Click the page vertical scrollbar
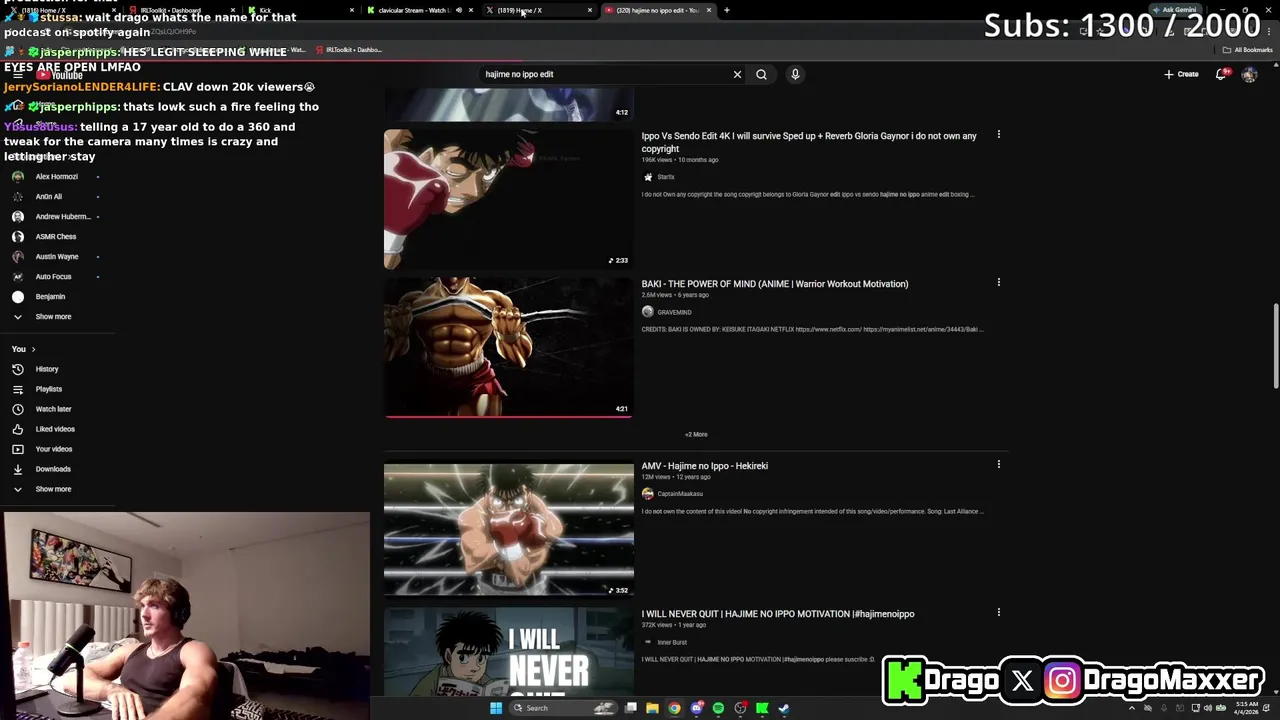The height and width of the screenshot is (720, 1280). 1275,345
